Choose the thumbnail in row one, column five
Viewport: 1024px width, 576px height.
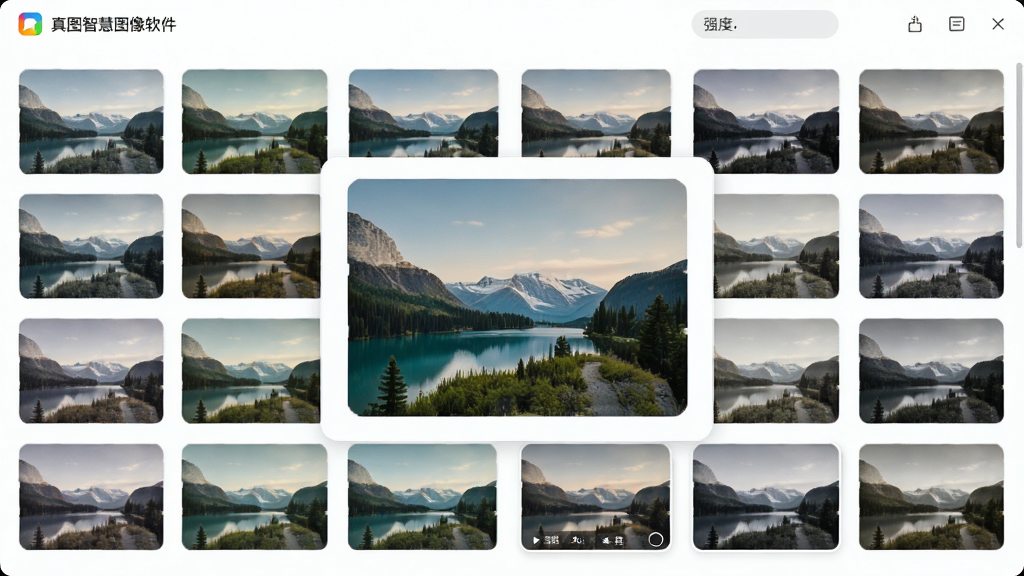point(766,121)
